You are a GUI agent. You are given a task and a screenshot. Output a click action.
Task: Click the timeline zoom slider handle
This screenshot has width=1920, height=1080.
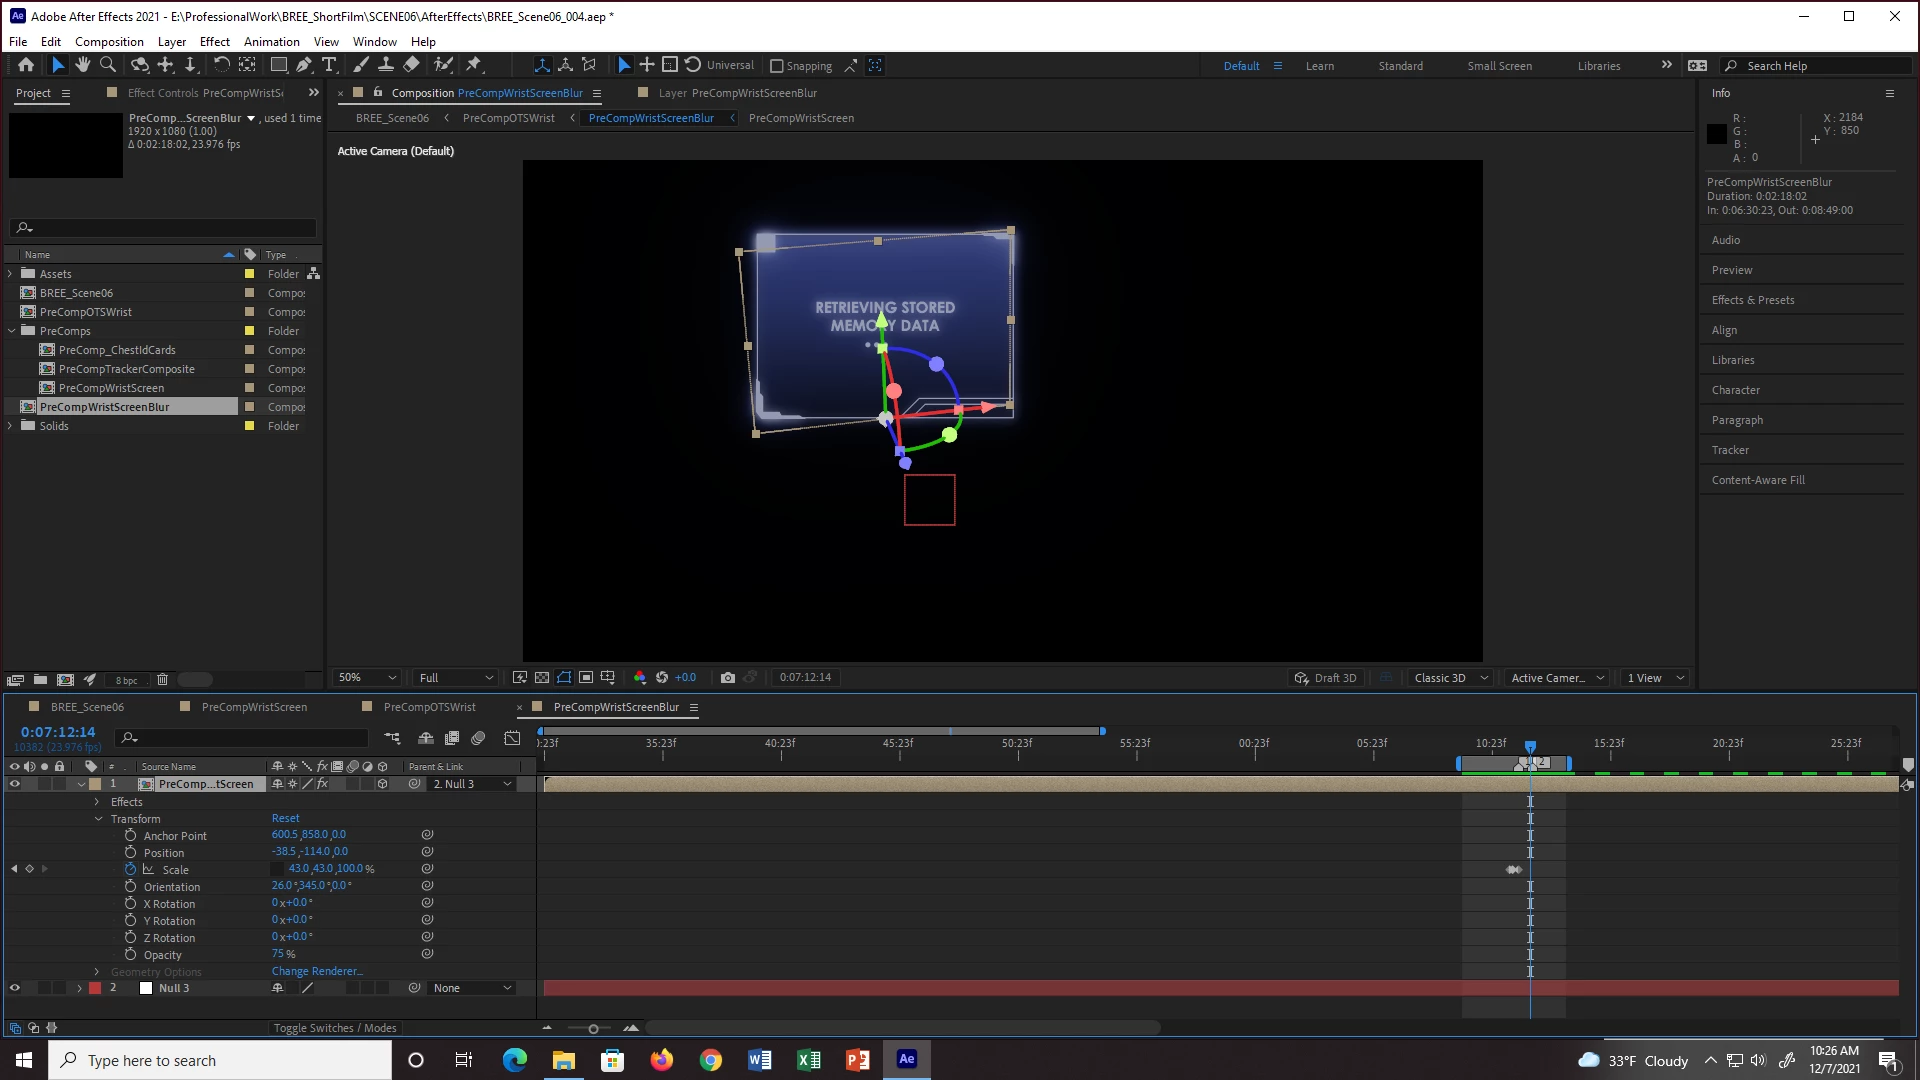593,1029
